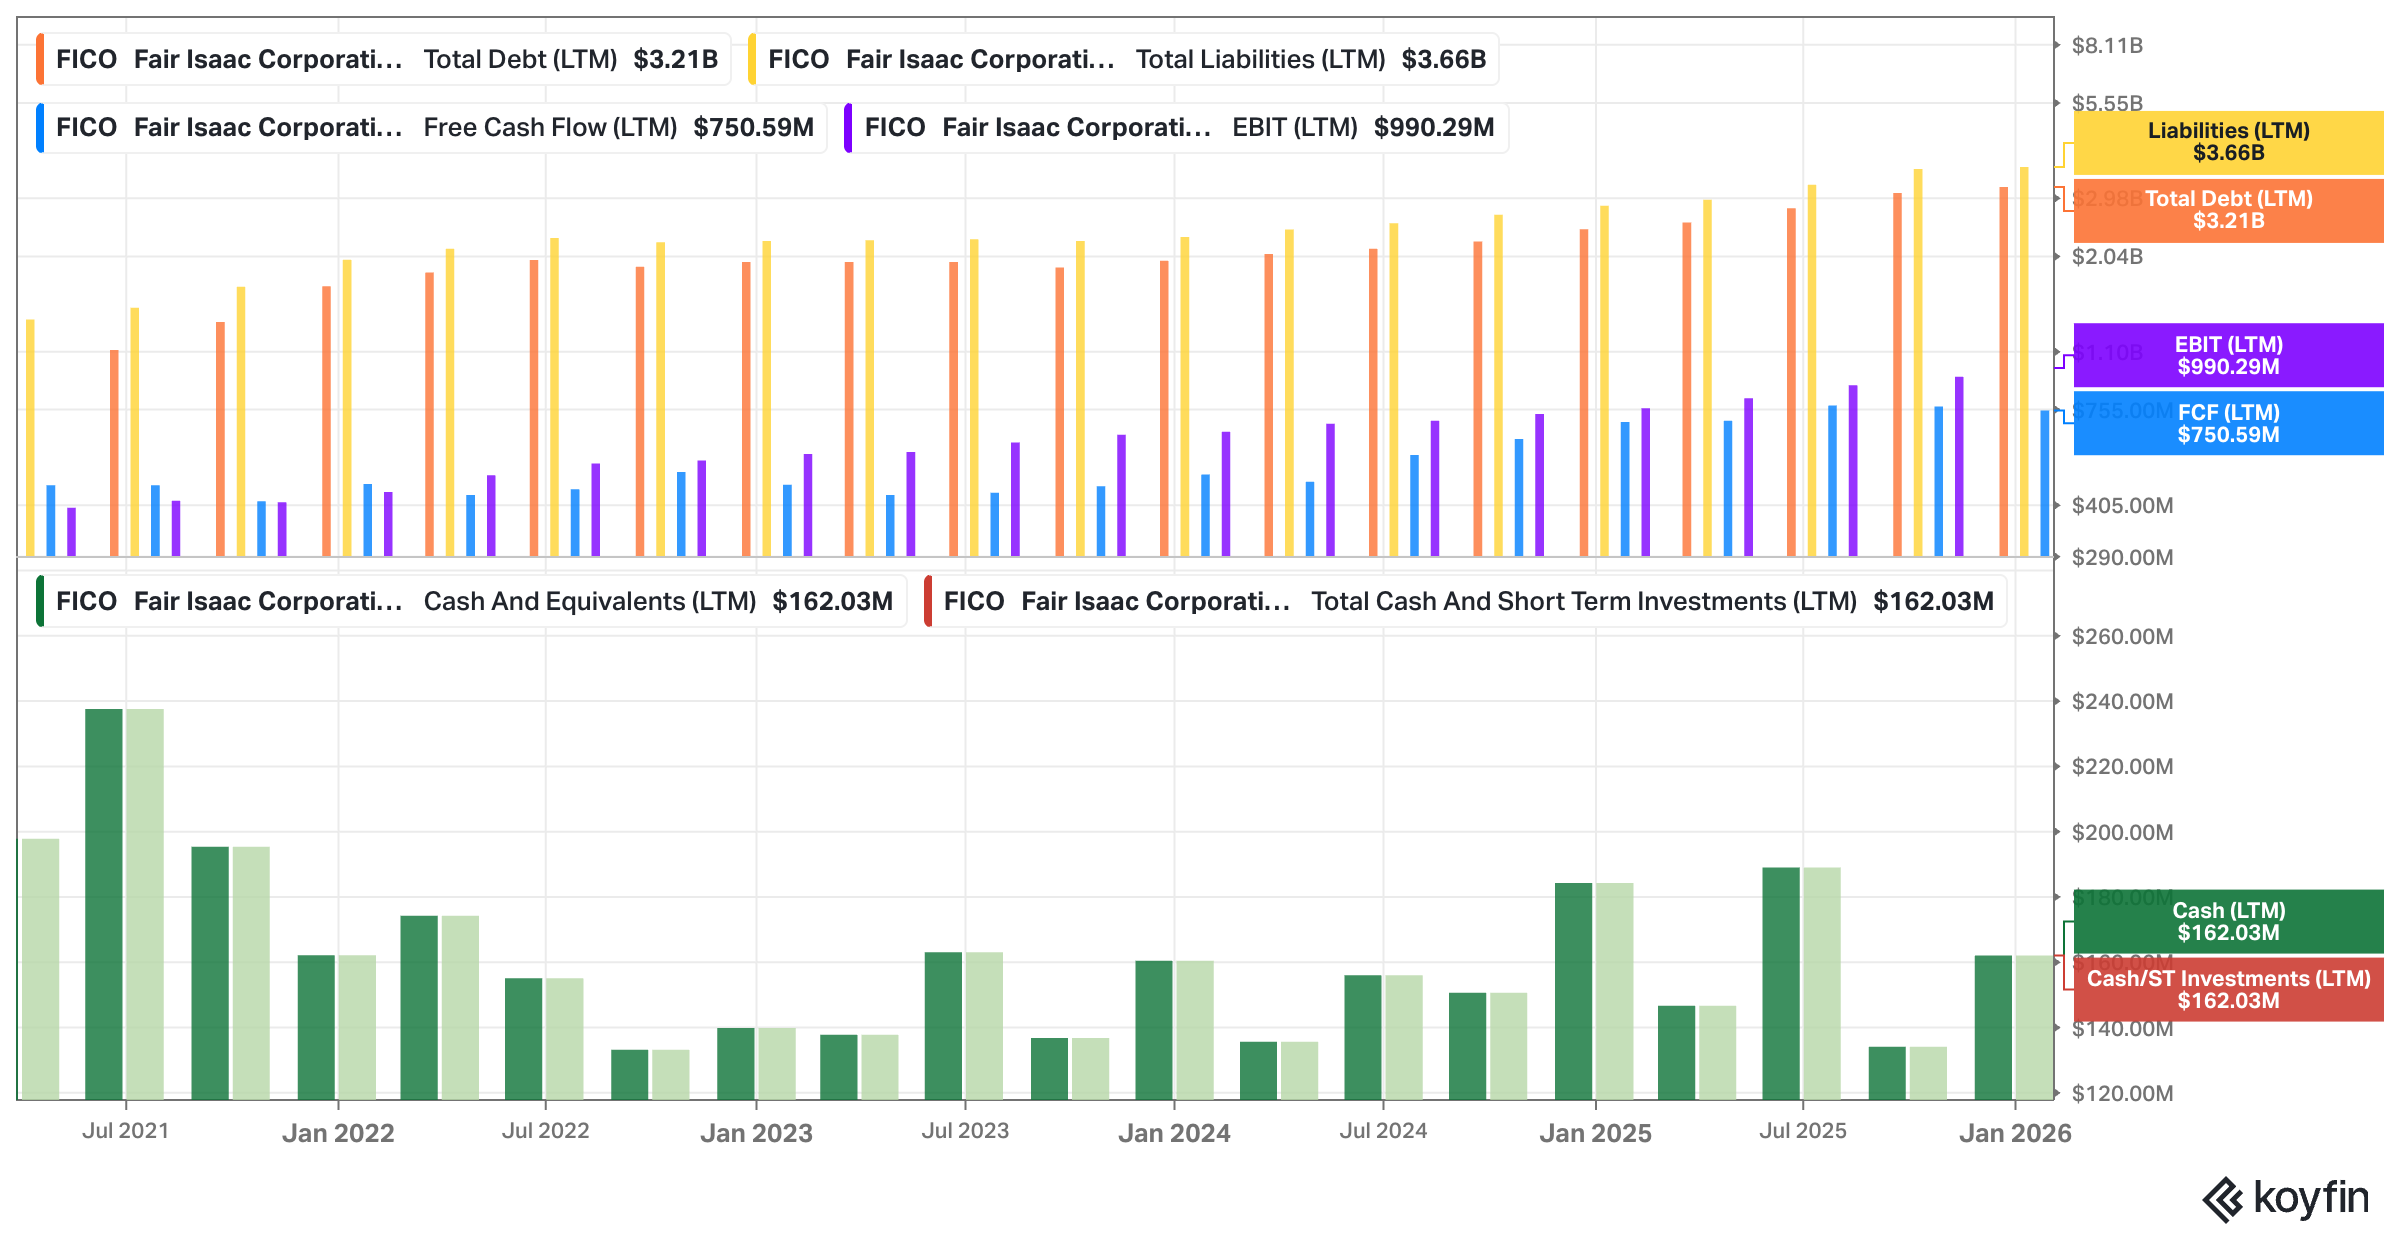Click the Jan 2026 x-axis label

(x=2015, y=1133)
